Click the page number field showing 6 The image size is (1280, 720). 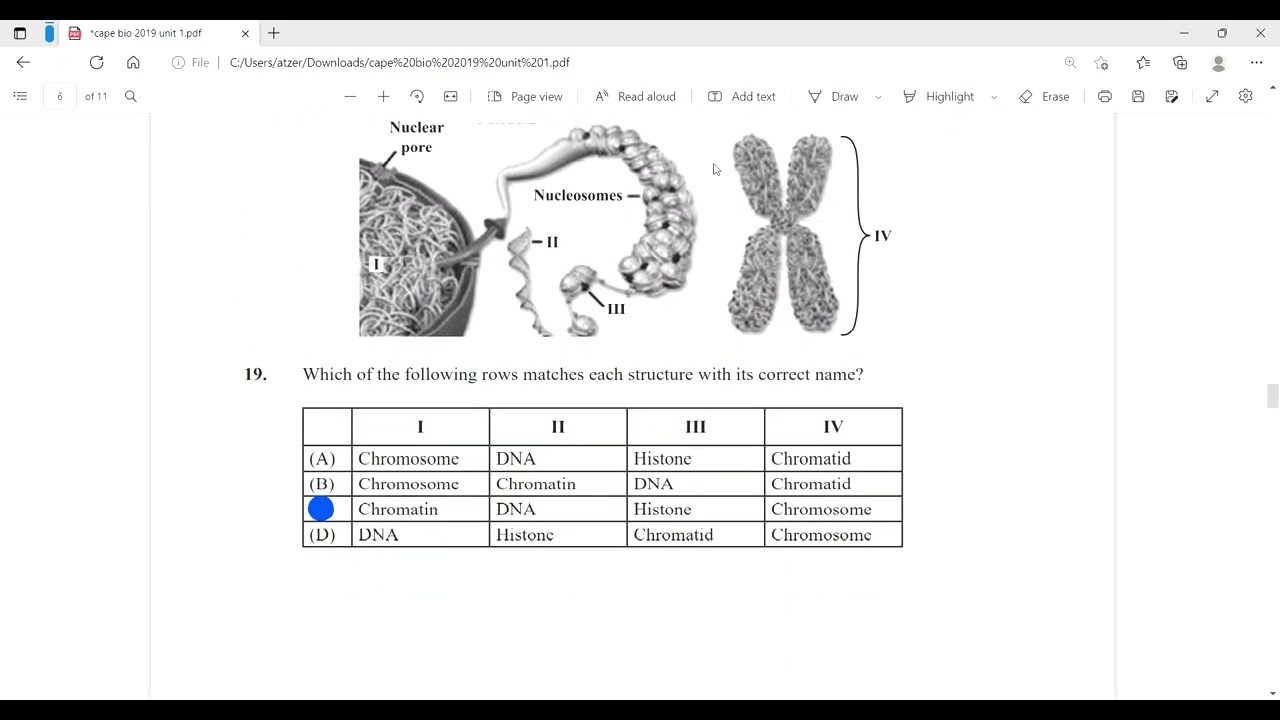pyautogui.click(x=60, y=96)
